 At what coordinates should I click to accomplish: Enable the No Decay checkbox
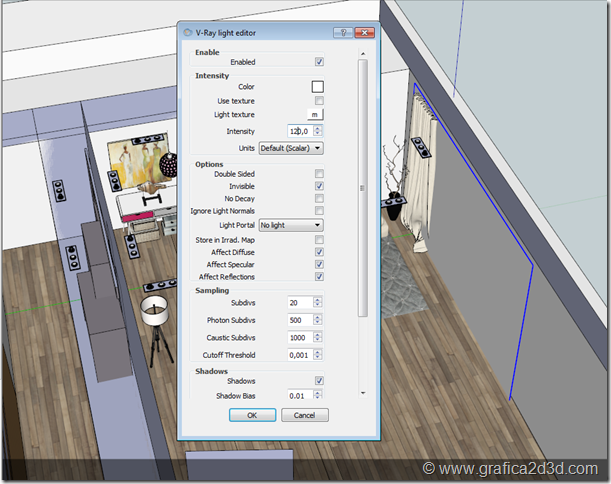[x=319, y=199]
